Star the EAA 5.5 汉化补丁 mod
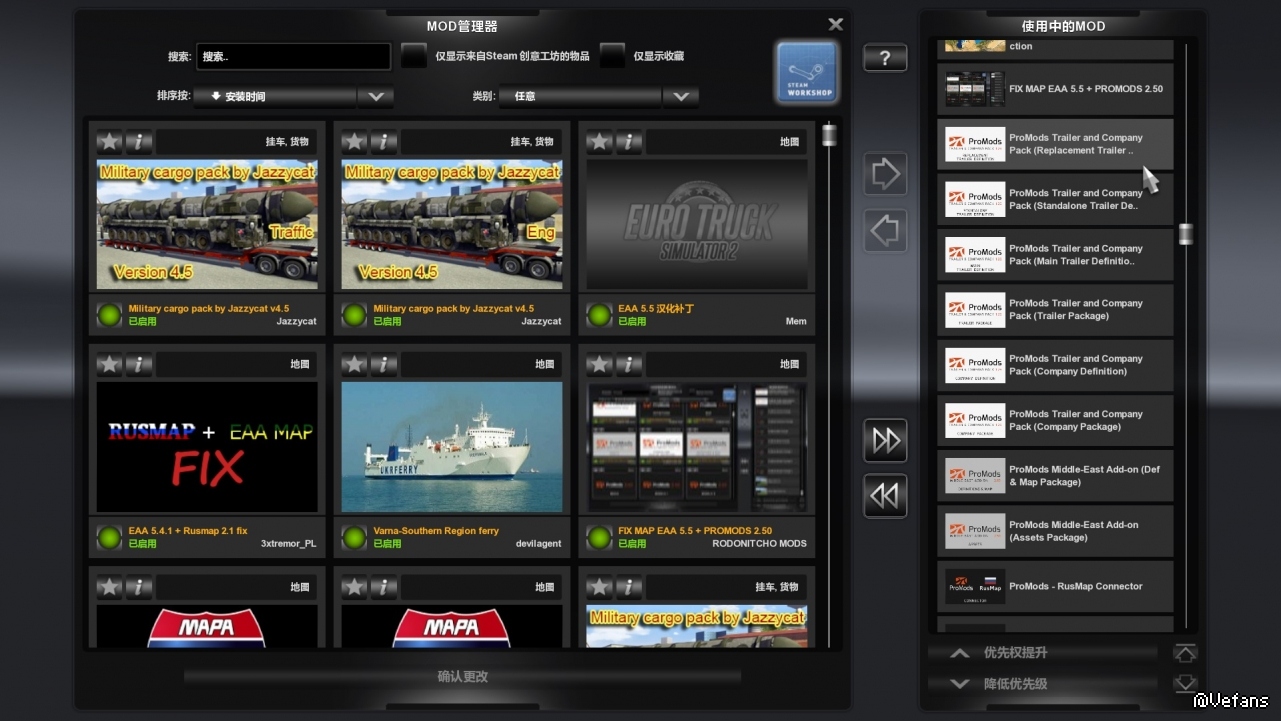This screenshot has height=721, width=1281. [599, 142]
